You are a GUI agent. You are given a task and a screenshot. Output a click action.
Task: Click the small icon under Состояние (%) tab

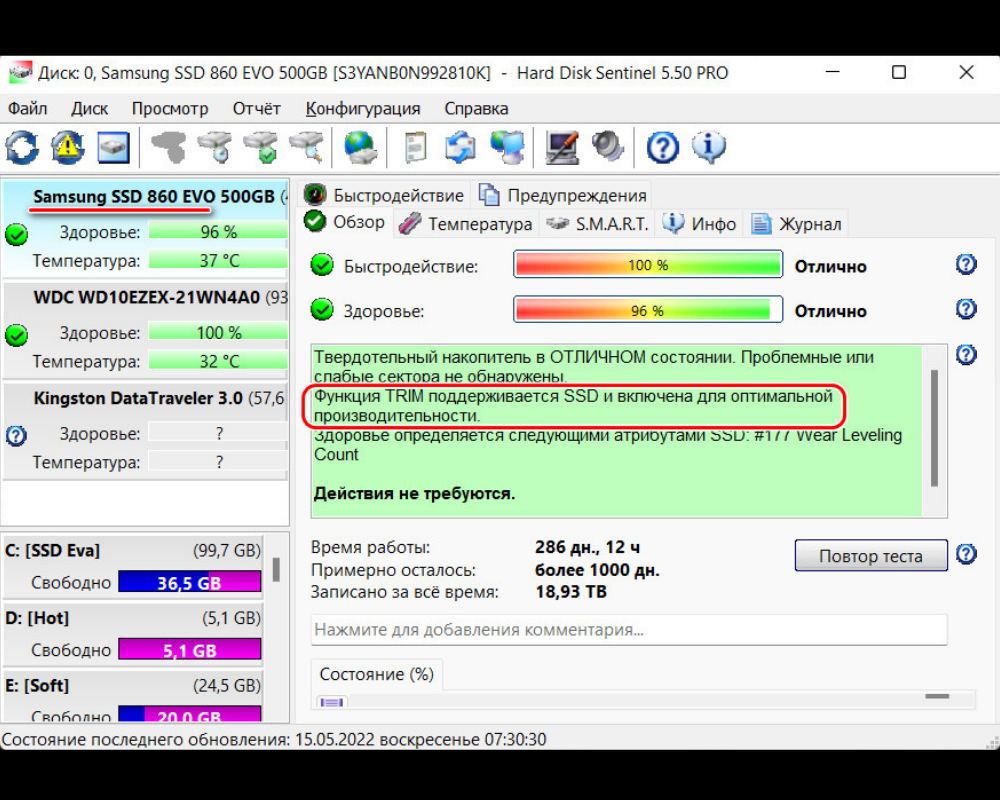pos(332,702)
